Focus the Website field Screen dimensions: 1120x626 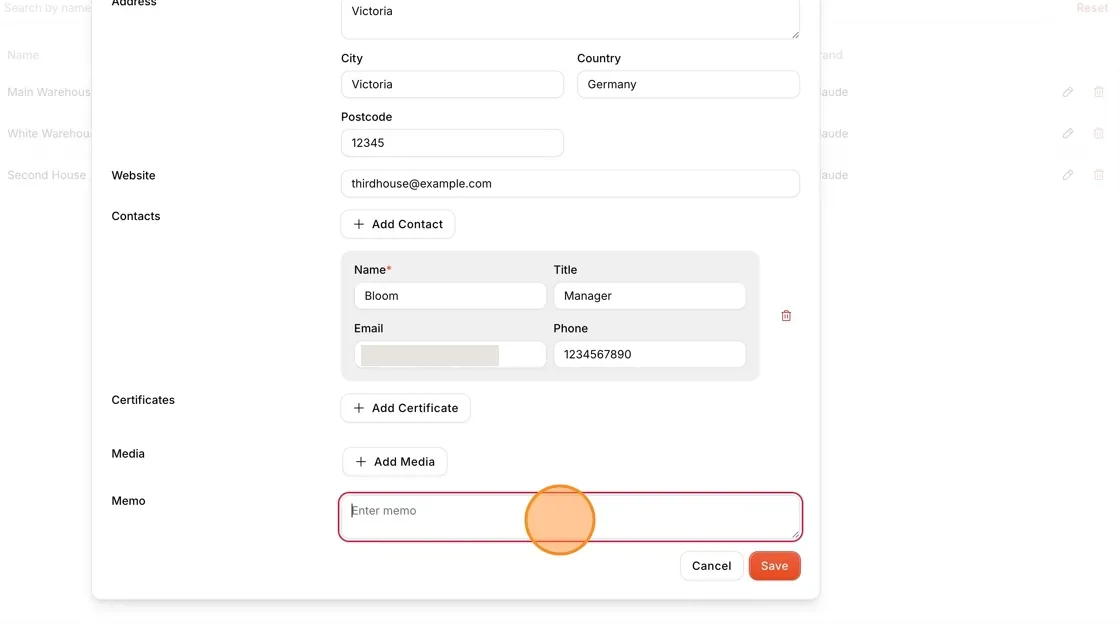tap(570, 184)
